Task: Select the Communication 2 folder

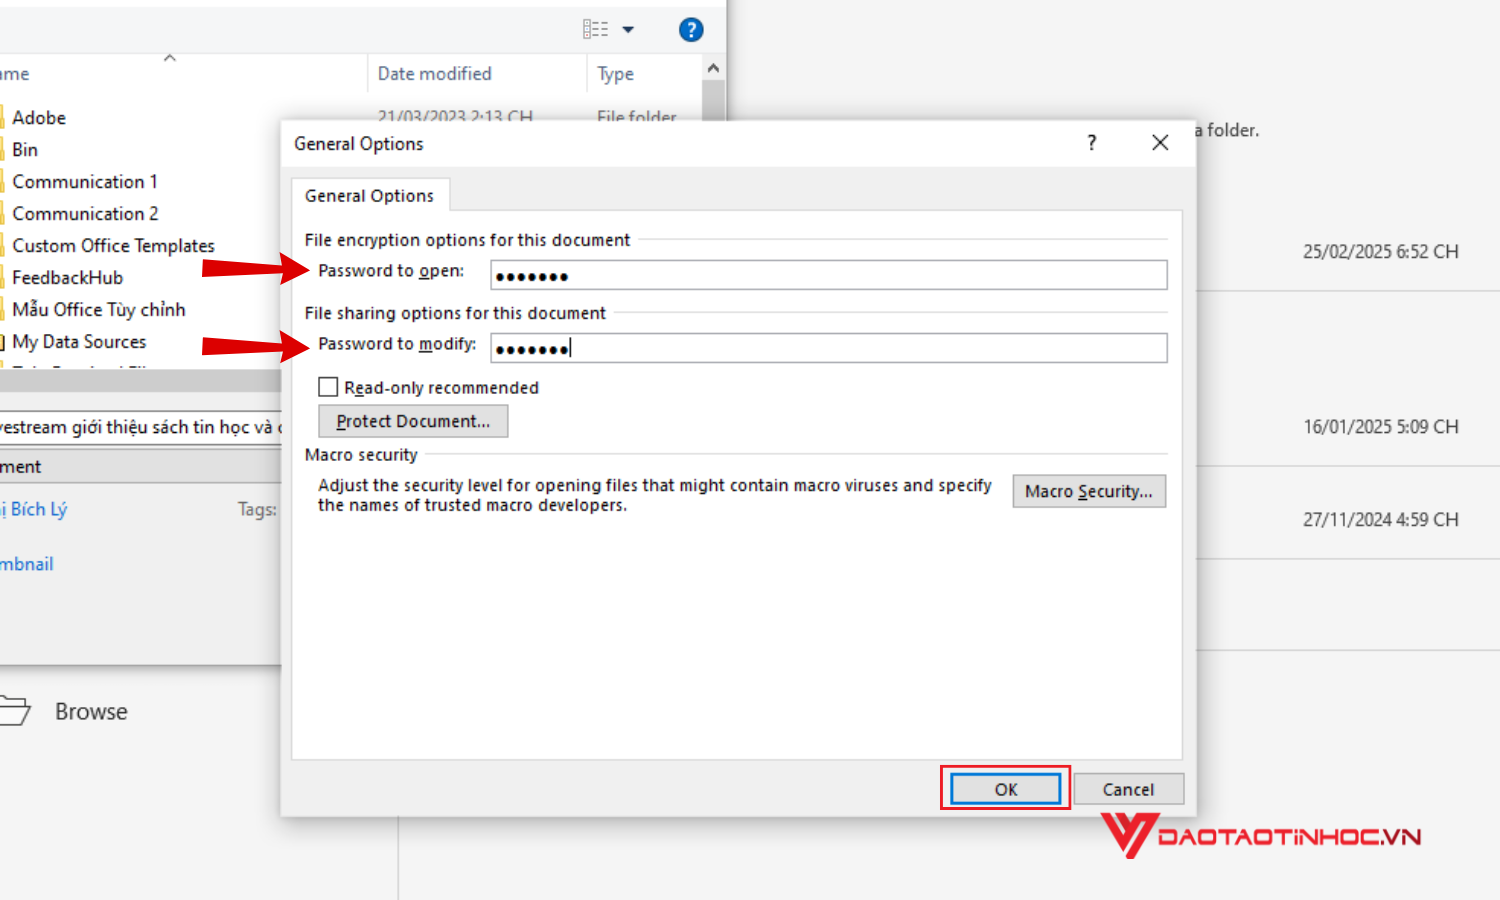Action: (x=85, y=214)
